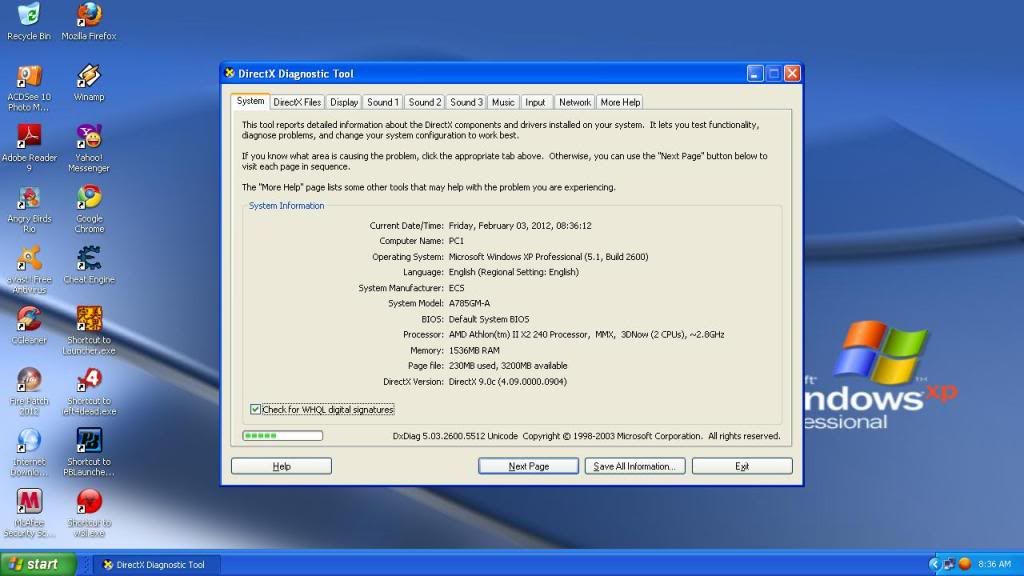Select the McAfee Security Scan icon
This screenshot has height=576, width=1024.
(x=29, y=513)
